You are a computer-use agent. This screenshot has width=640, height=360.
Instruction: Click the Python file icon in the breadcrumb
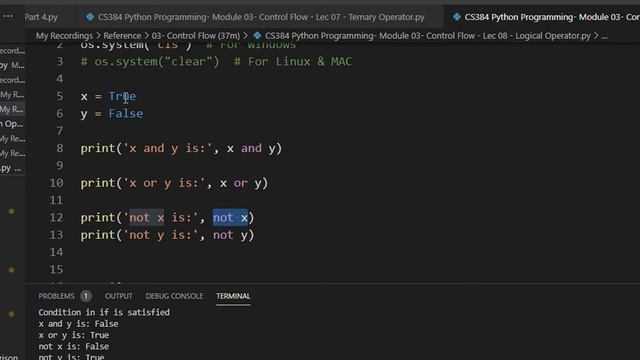(x=257, y=36)
